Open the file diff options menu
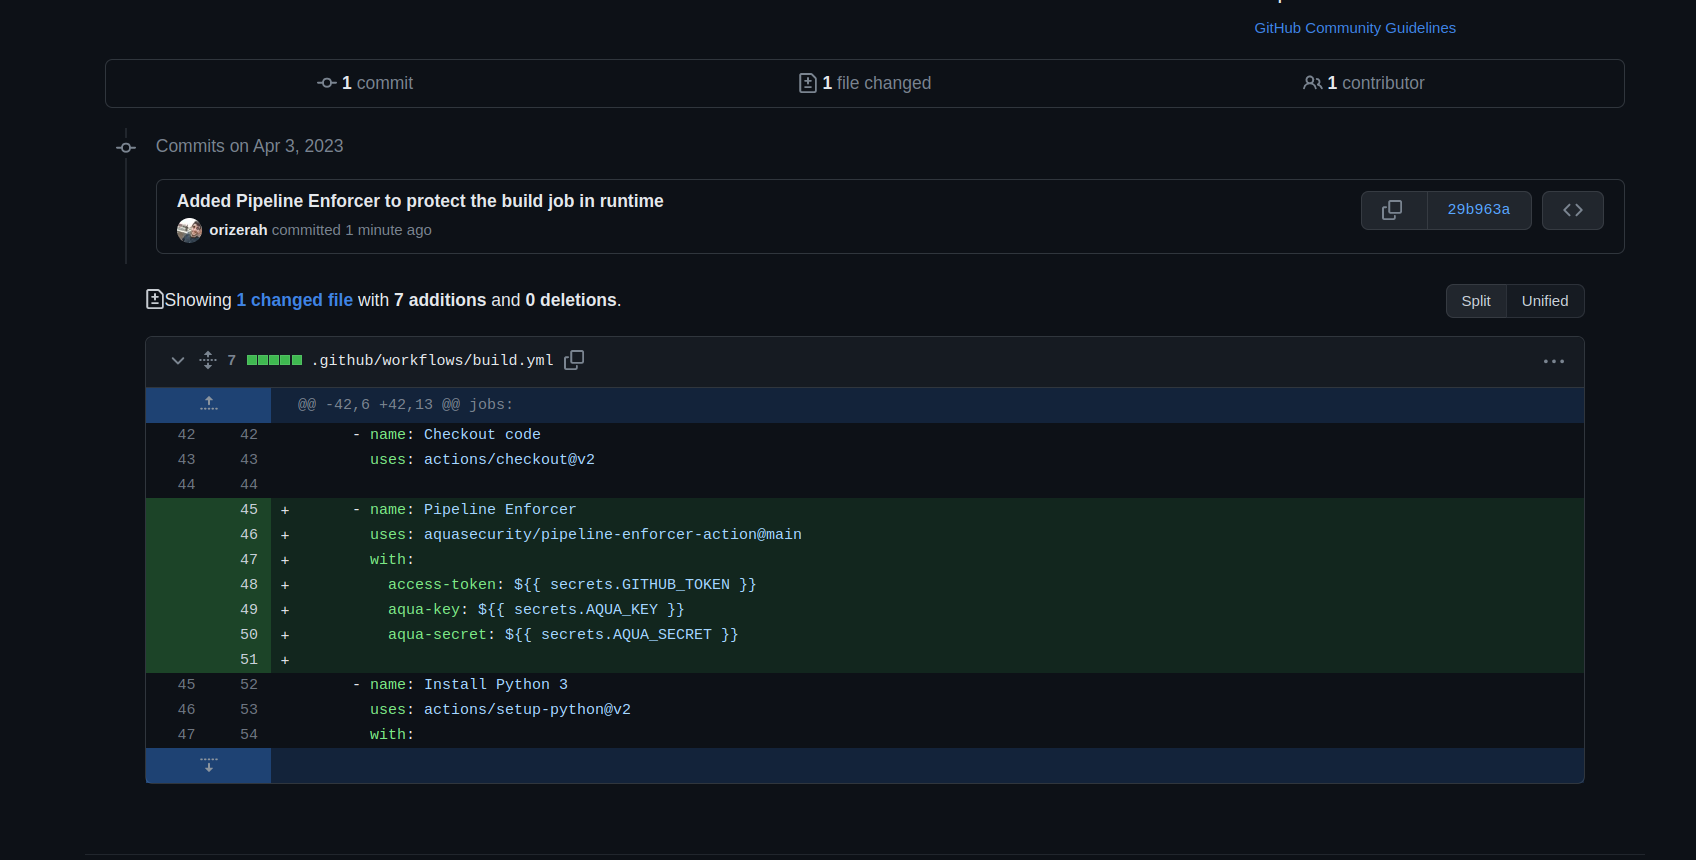1696x860 pixels. 1553,361
